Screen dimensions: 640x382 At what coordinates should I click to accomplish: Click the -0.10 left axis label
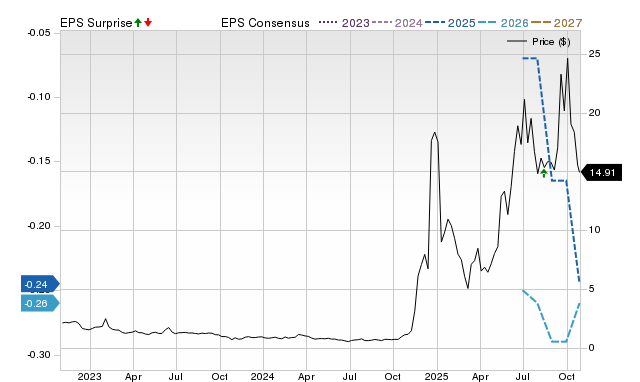(39, 97)
